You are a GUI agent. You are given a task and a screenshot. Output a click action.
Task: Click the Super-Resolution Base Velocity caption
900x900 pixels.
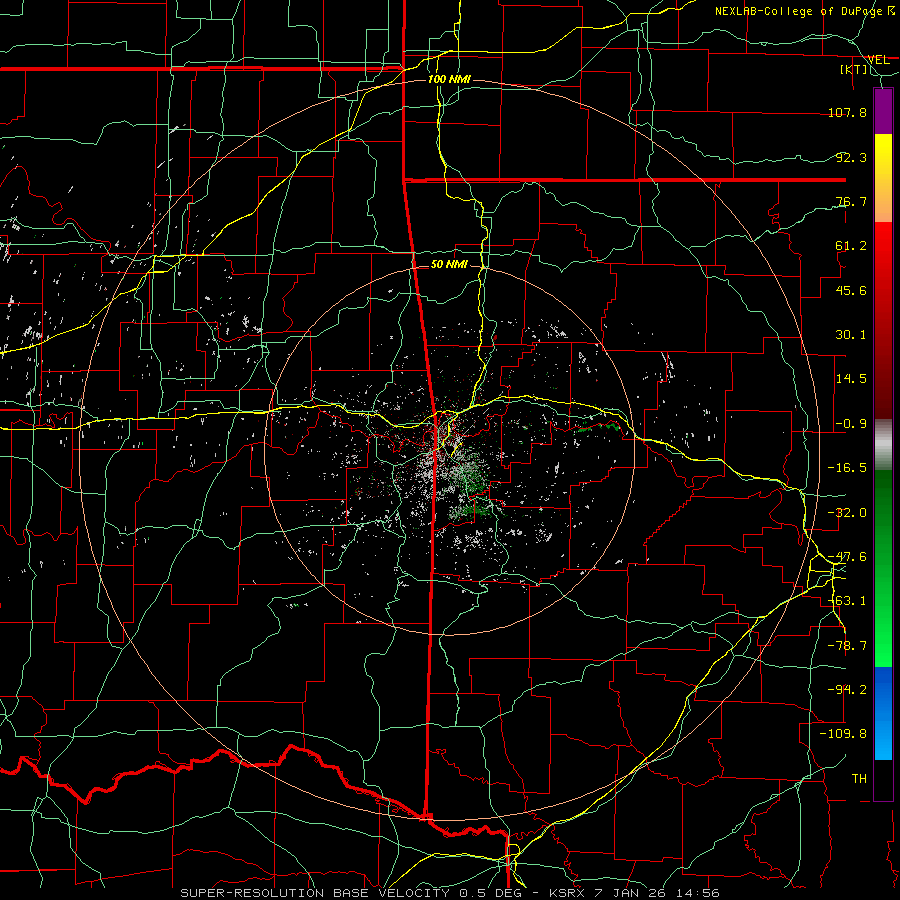click(x=449, y=893)
